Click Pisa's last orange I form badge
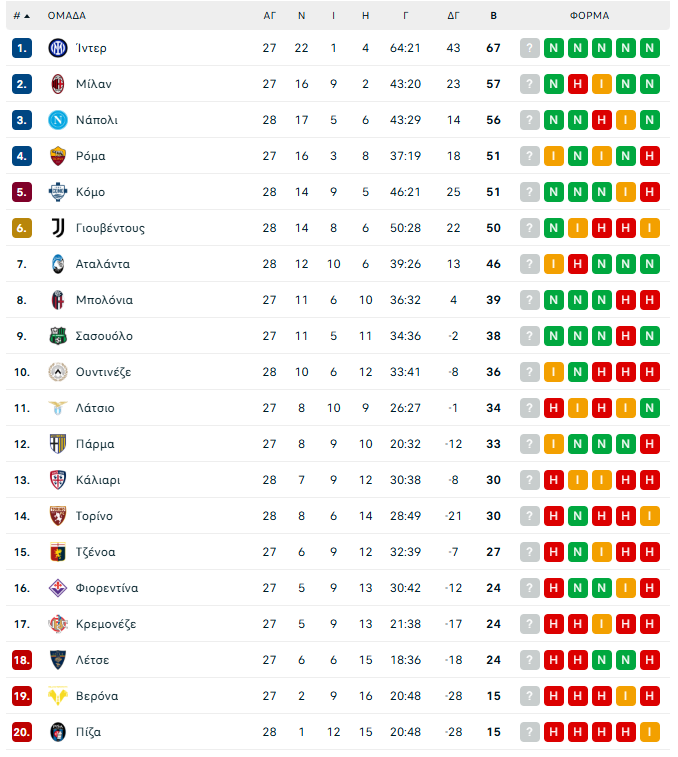Screen dimensions: 678x757 pos(650,732)
